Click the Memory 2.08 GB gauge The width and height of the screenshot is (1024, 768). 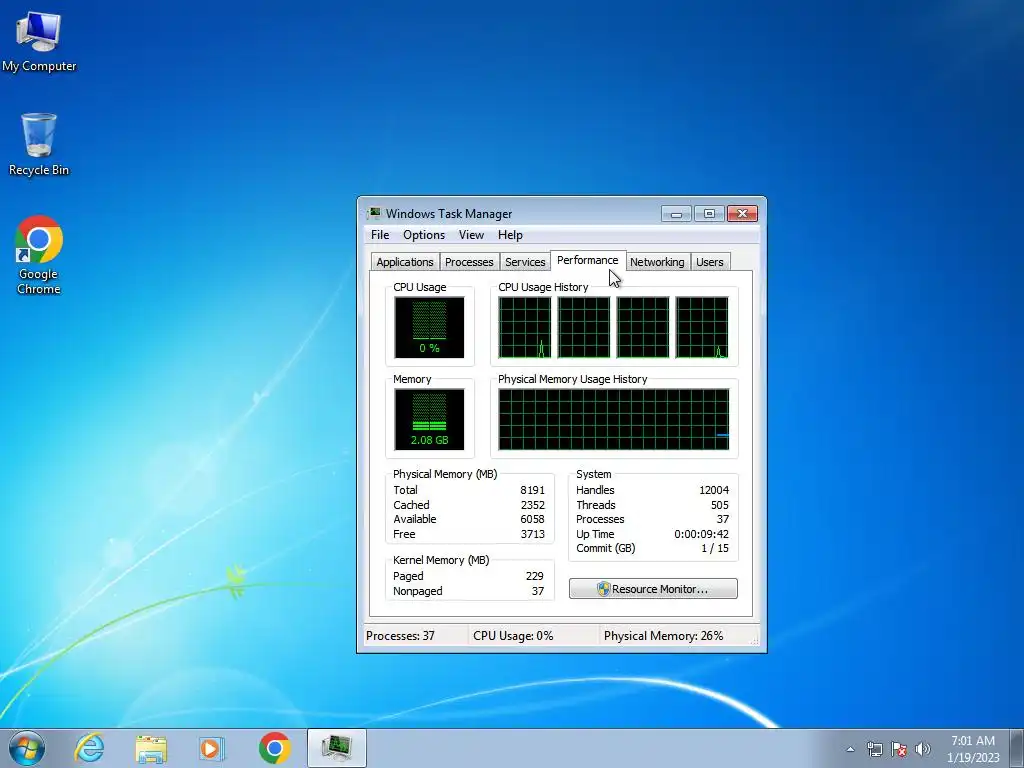click(429, 419)
